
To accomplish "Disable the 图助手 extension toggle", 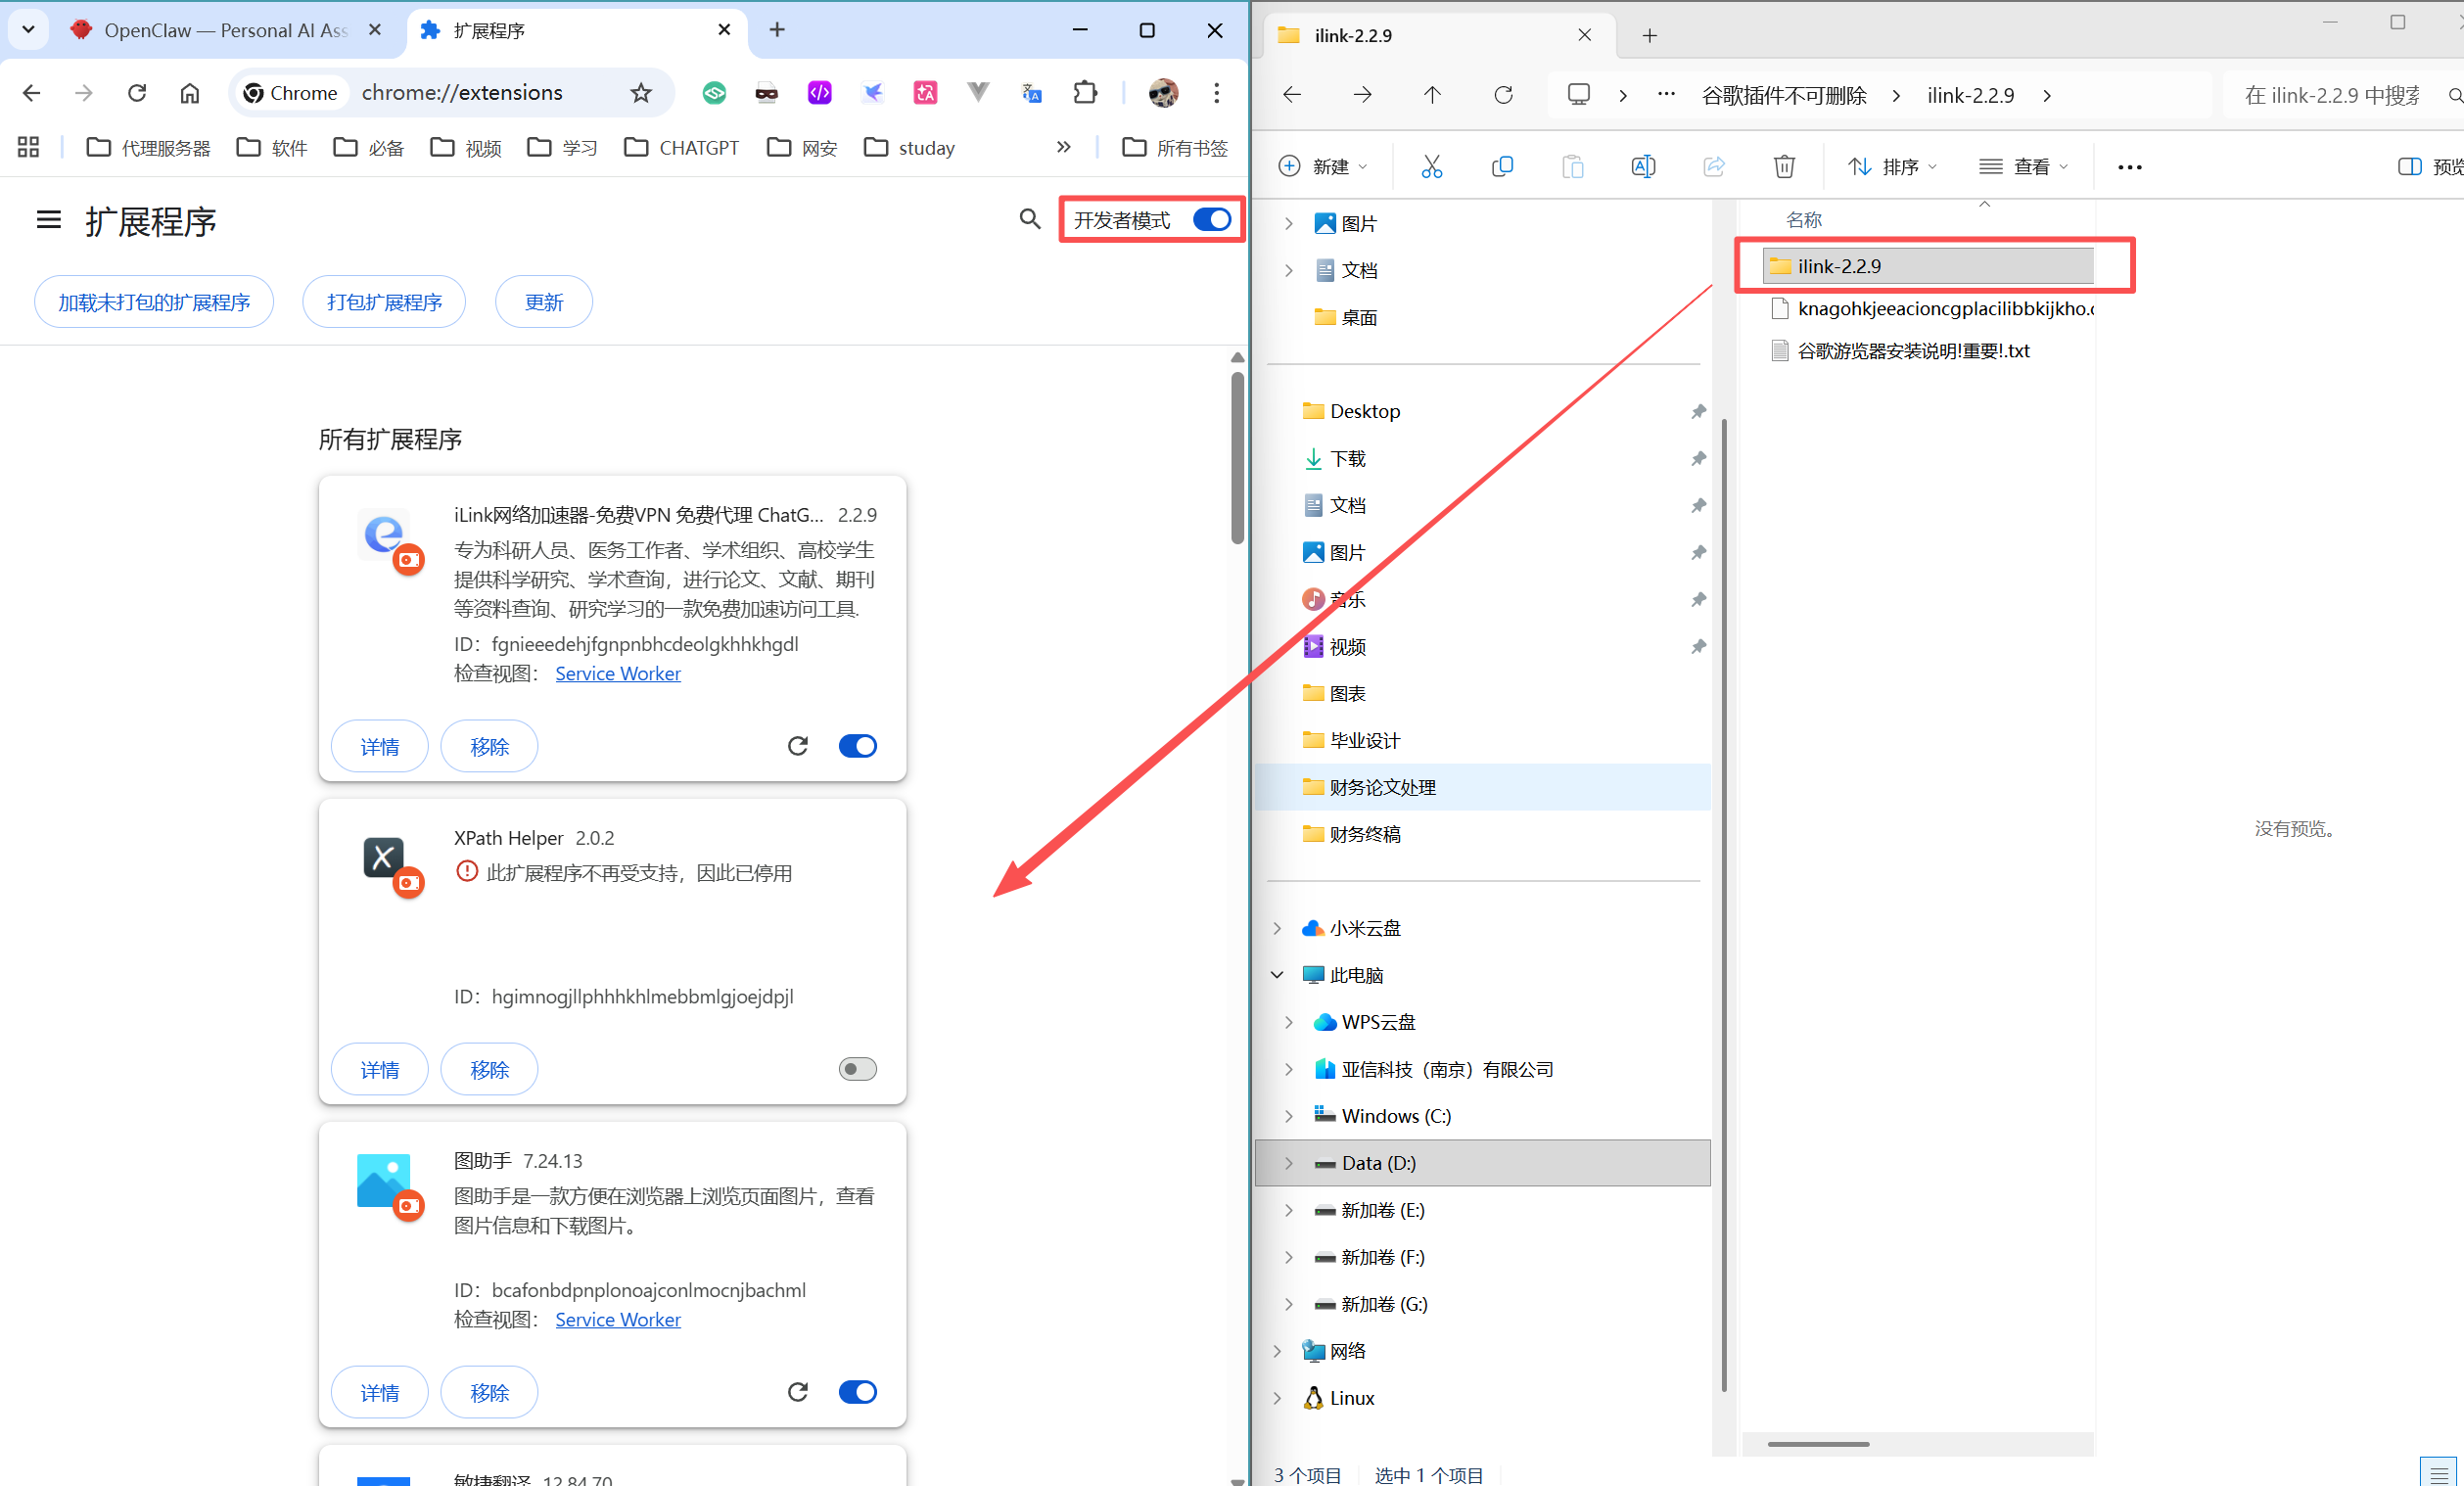I will click(857, 1392).
